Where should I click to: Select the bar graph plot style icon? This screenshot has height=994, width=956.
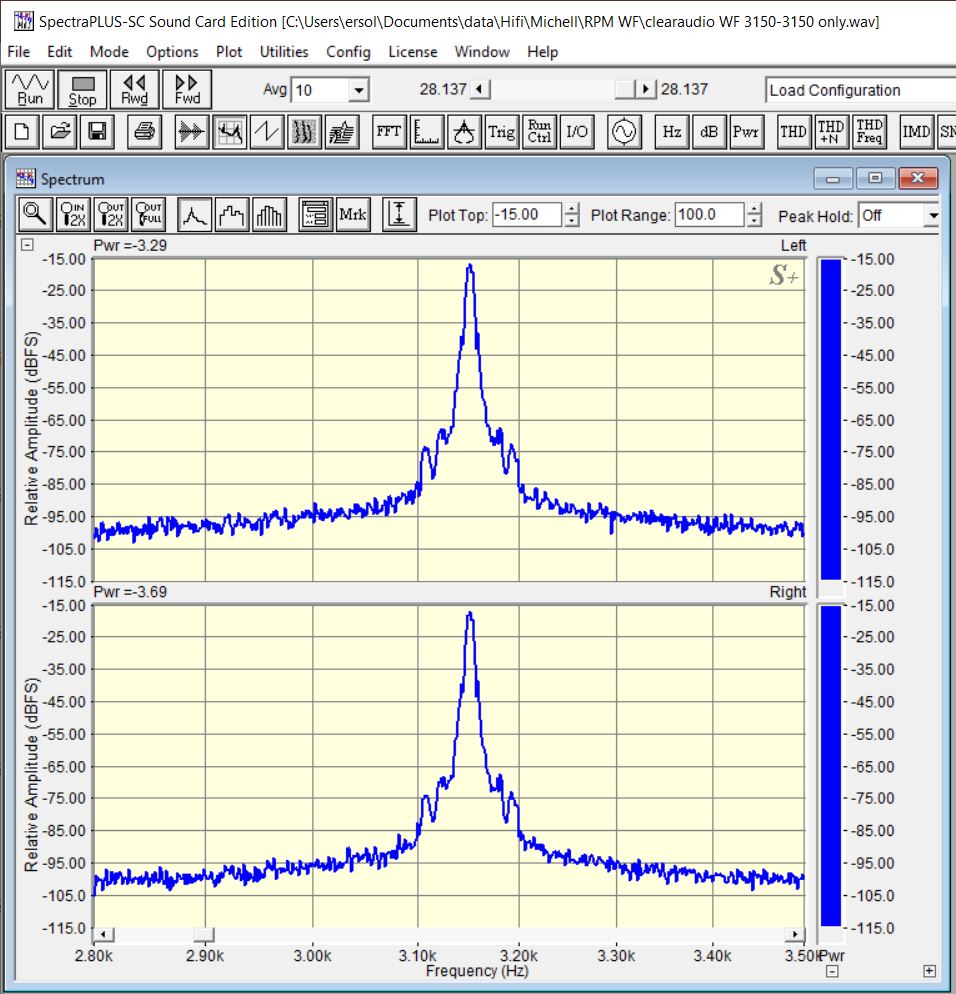(x=270, y=214)
